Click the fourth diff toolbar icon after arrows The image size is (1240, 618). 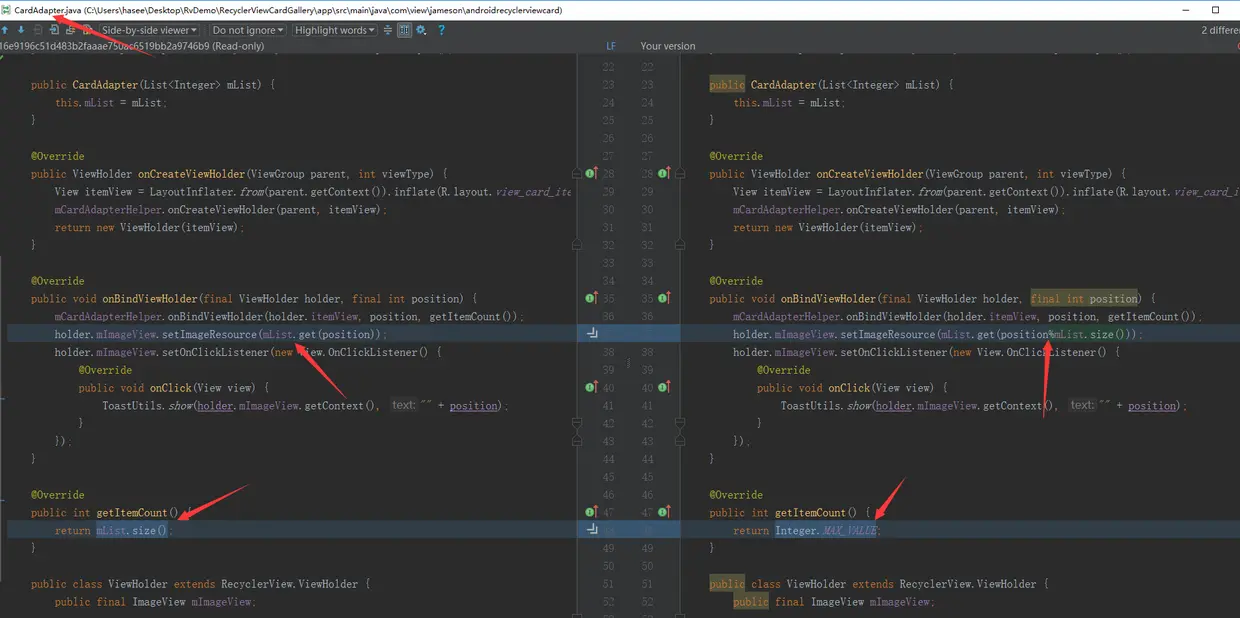[x=86, y=30]
